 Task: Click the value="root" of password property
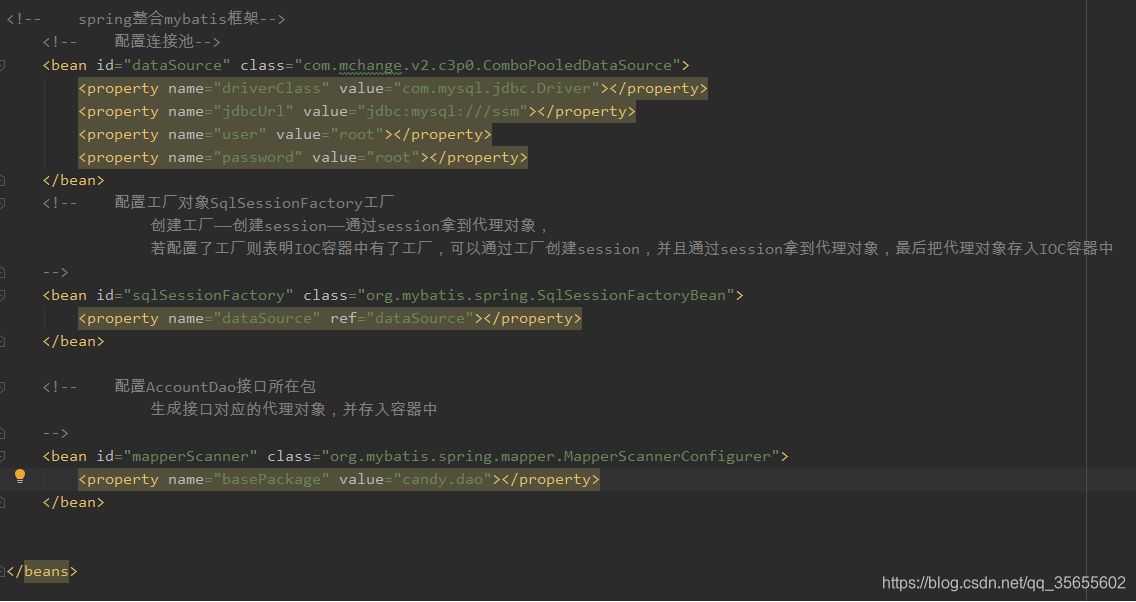click(366, 158)
